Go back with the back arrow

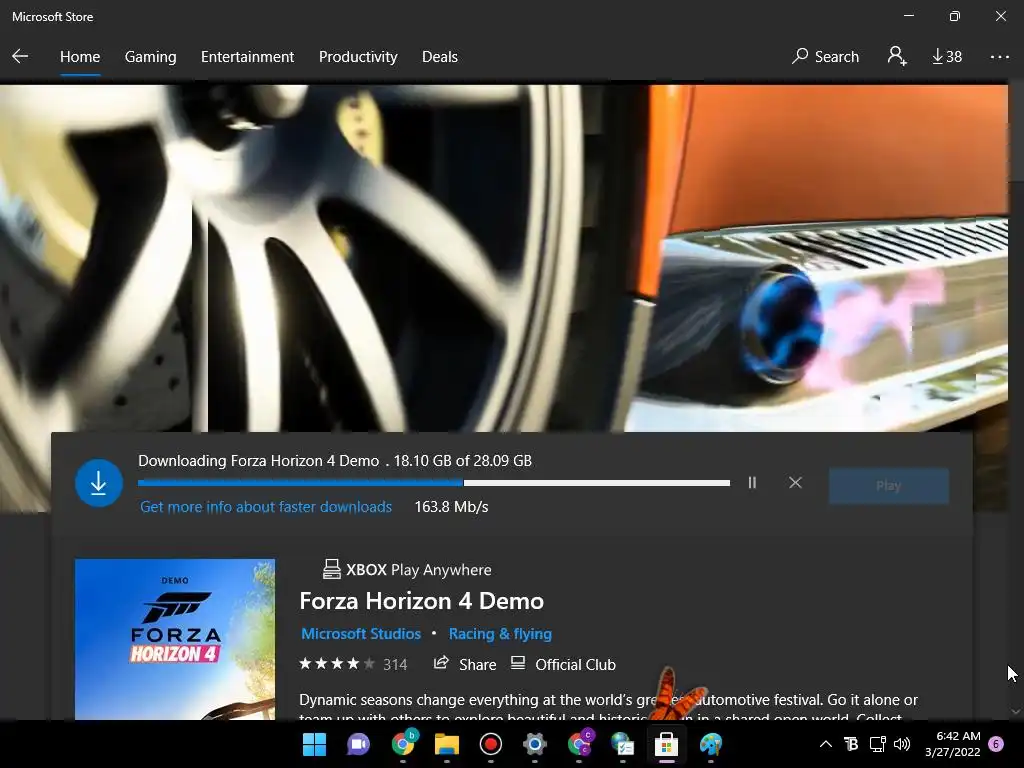[20, 56]
